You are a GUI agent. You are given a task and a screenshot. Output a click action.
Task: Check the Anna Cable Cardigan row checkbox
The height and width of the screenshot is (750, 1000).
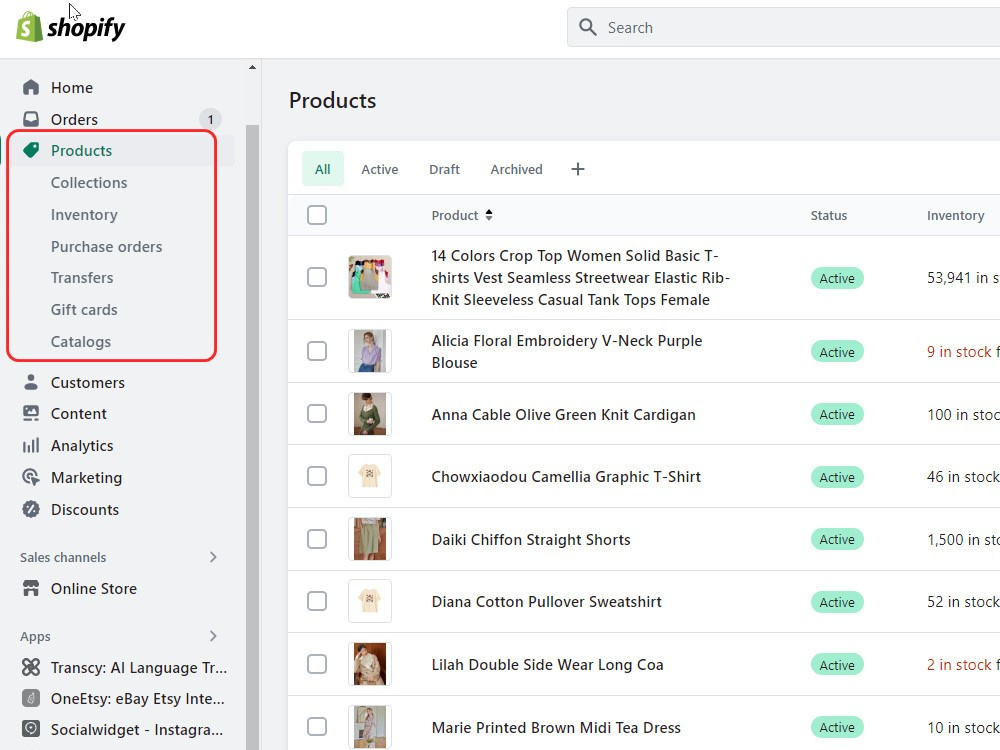click(x=317, y=413)
